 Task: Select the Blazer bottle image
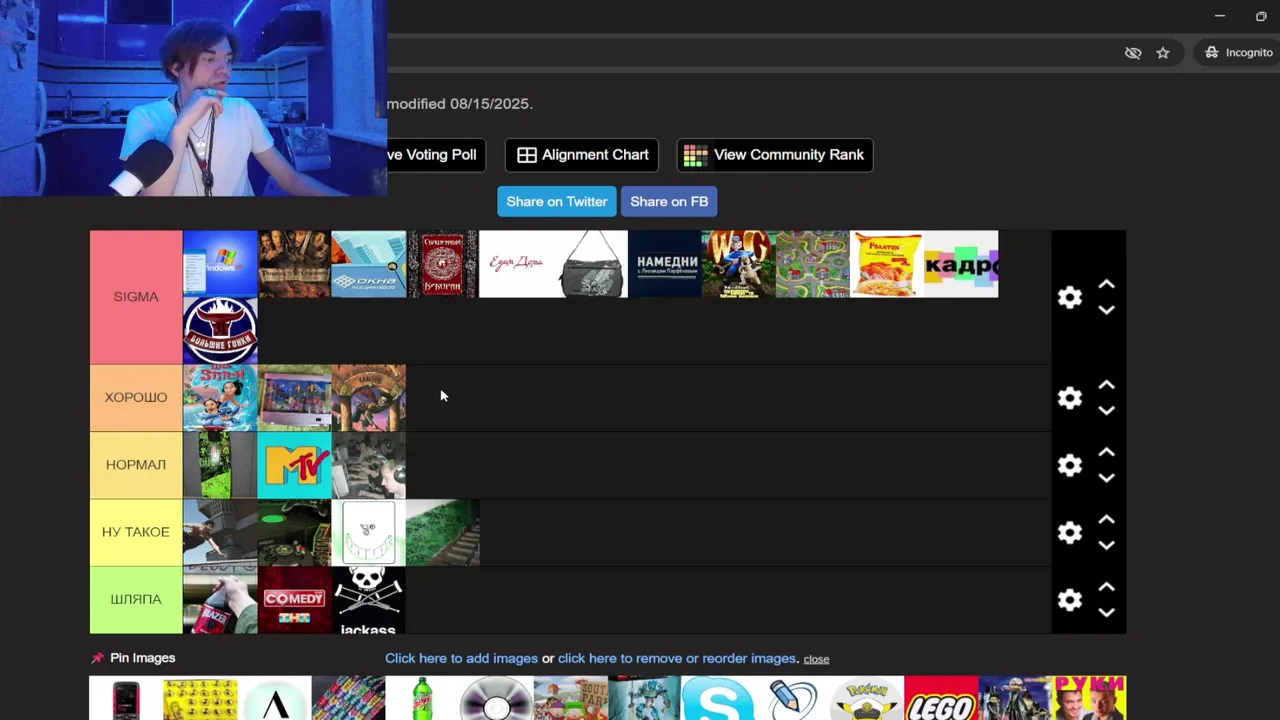(x=220, y=600)
